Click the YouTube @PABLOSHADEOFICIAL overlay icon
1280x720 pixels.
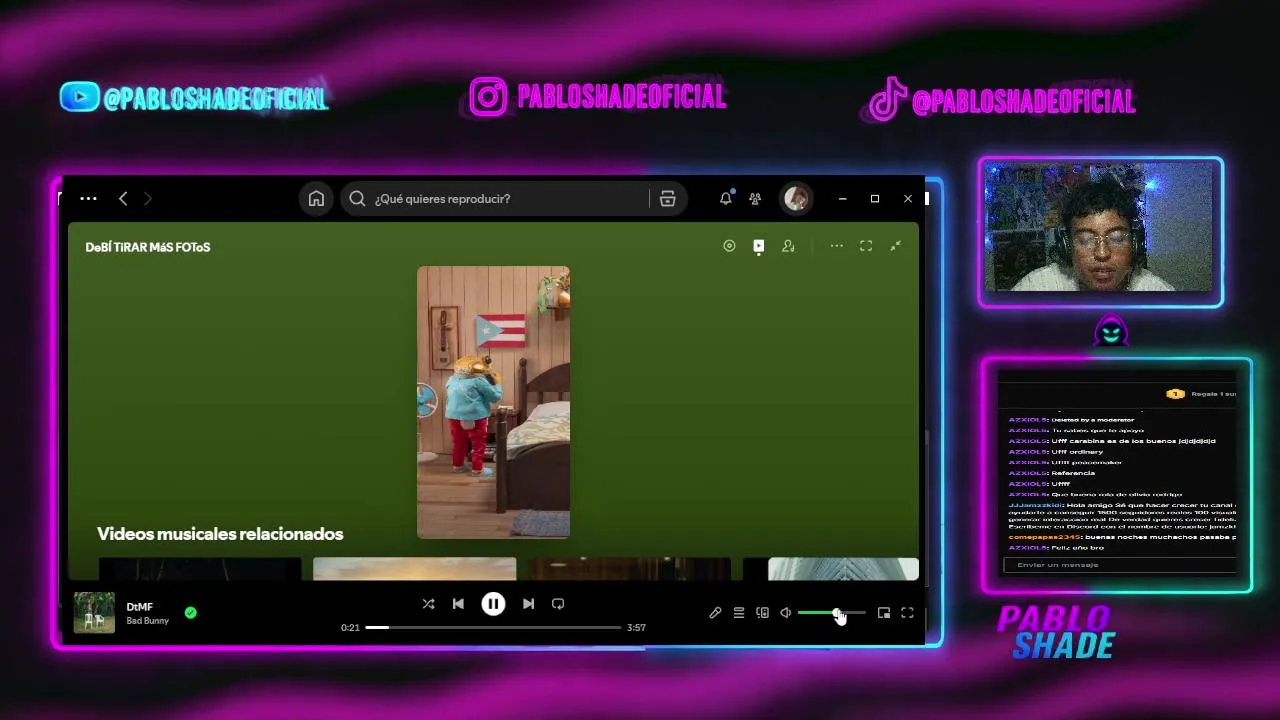80,97
